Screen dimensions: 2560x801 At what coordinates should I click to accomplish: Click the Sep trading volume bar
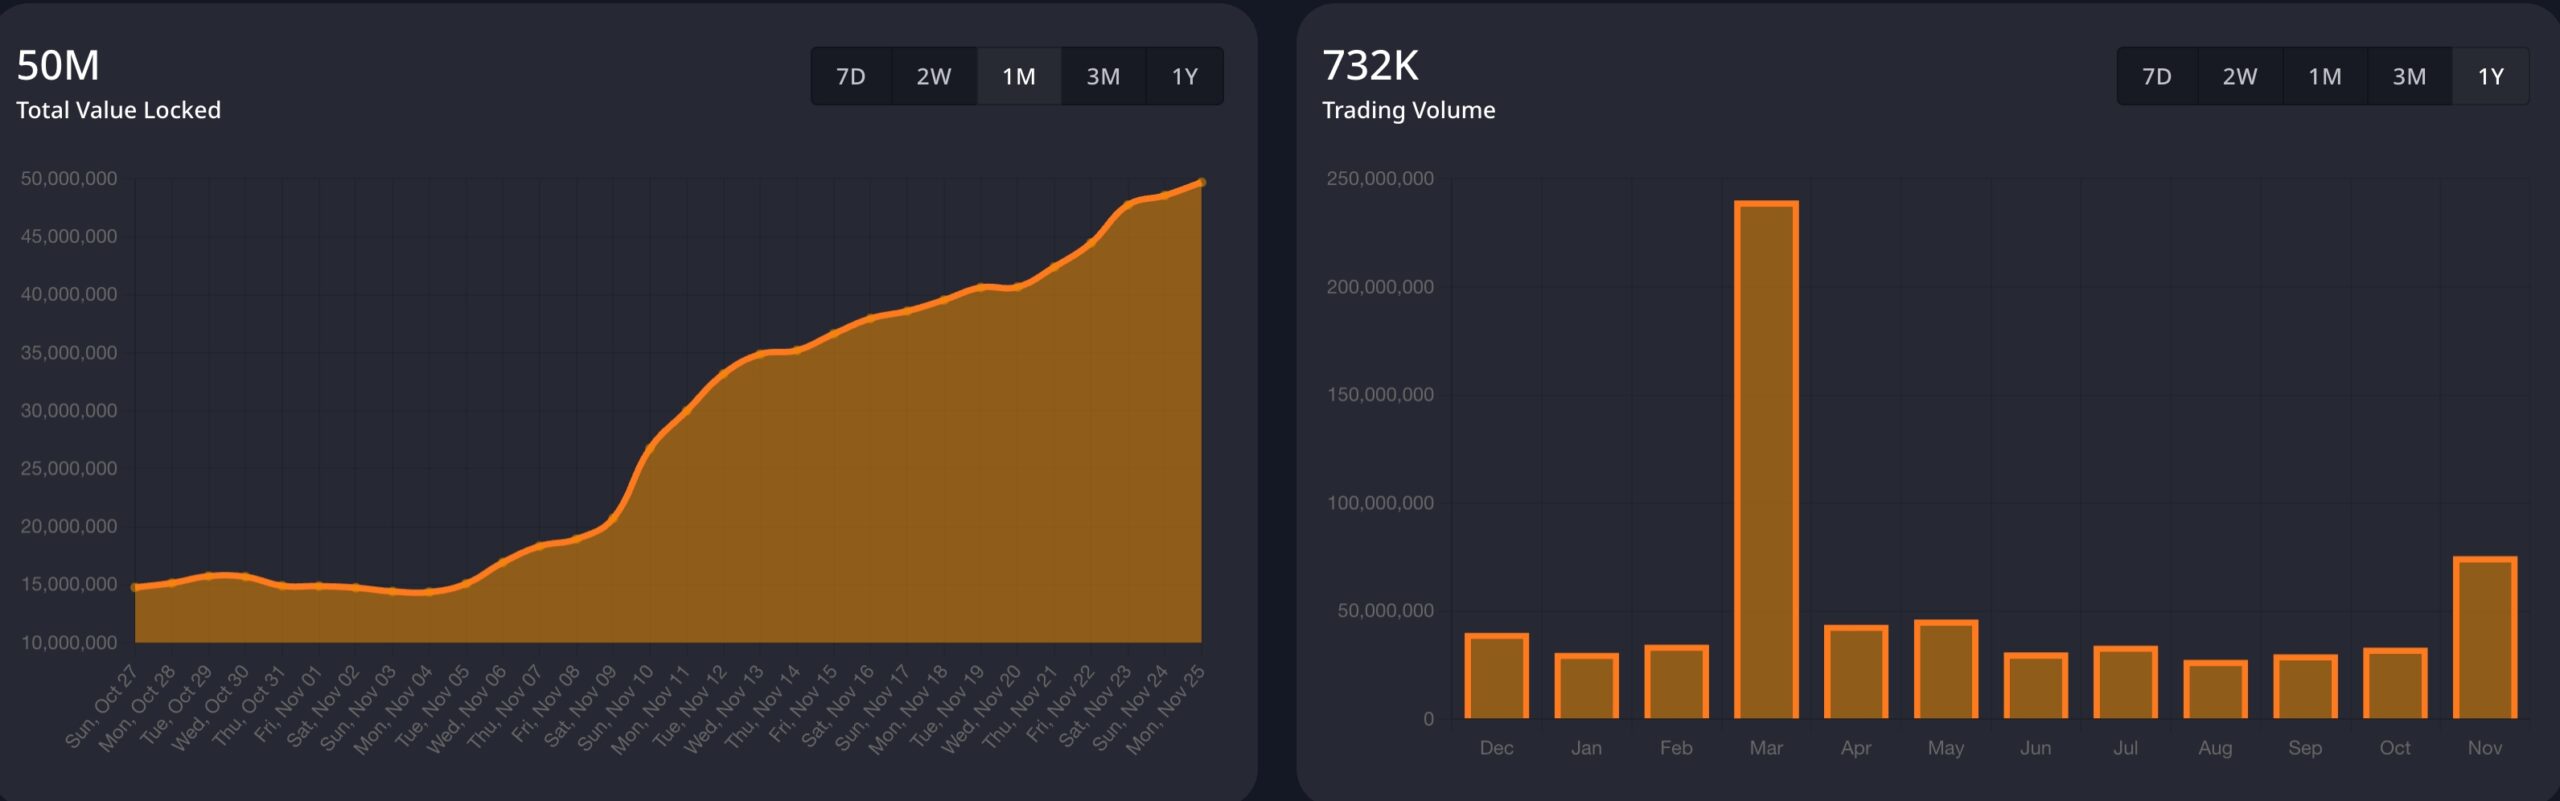(2305, 687)
